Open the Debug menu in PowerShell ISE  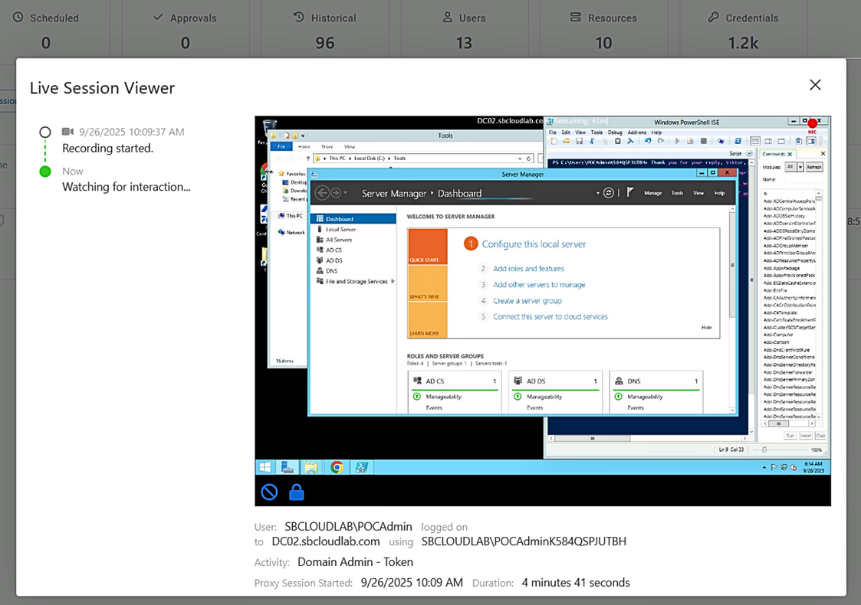(x=615, y=132)
